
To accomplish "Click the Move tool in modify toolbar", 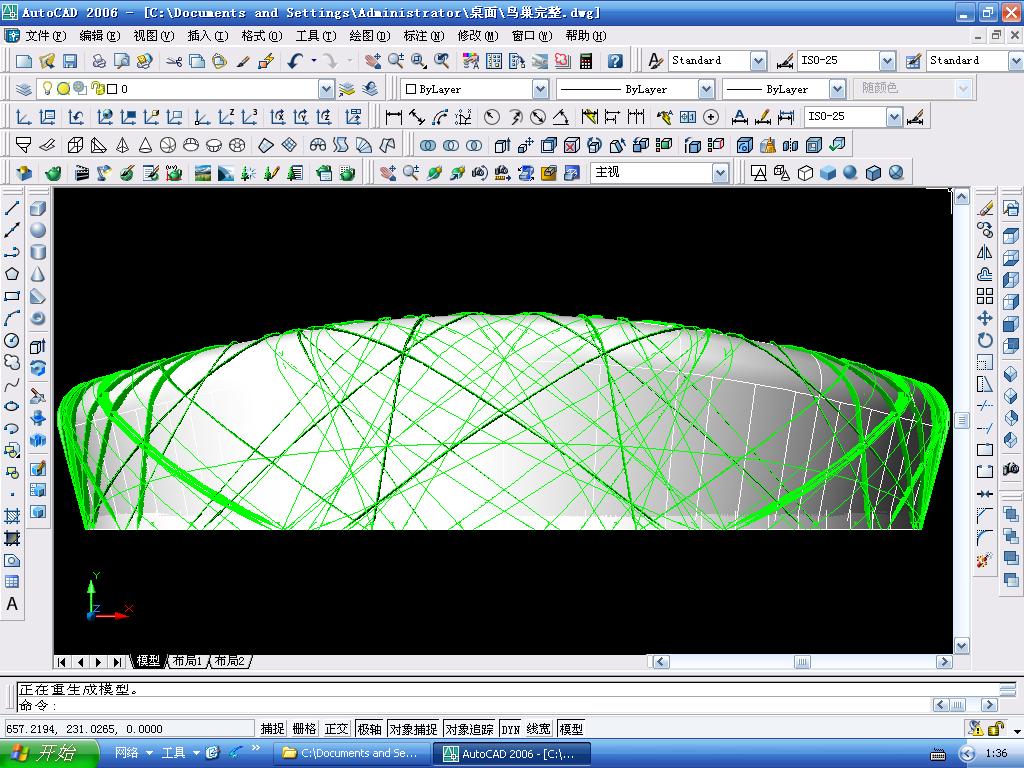I will (985, 318).
